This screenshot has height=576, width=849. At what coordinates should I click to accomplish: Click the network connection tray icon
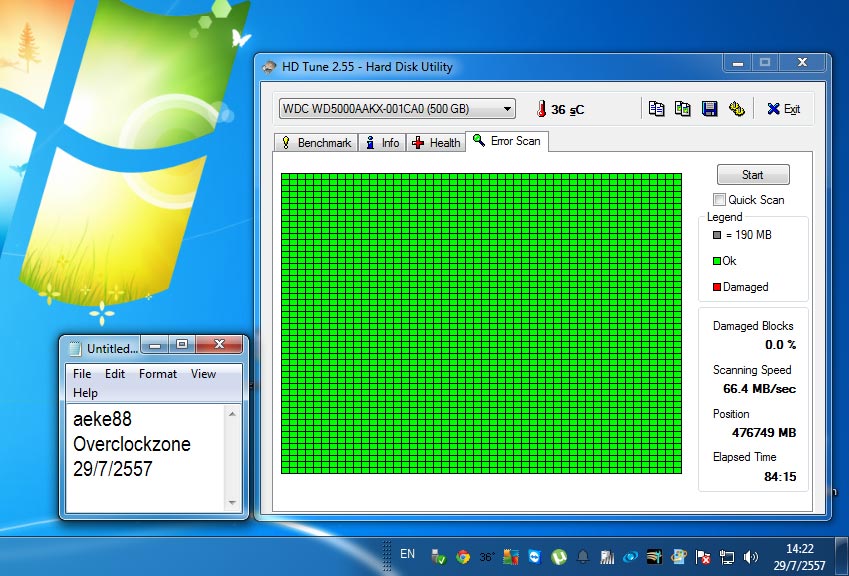pos(727,557)
